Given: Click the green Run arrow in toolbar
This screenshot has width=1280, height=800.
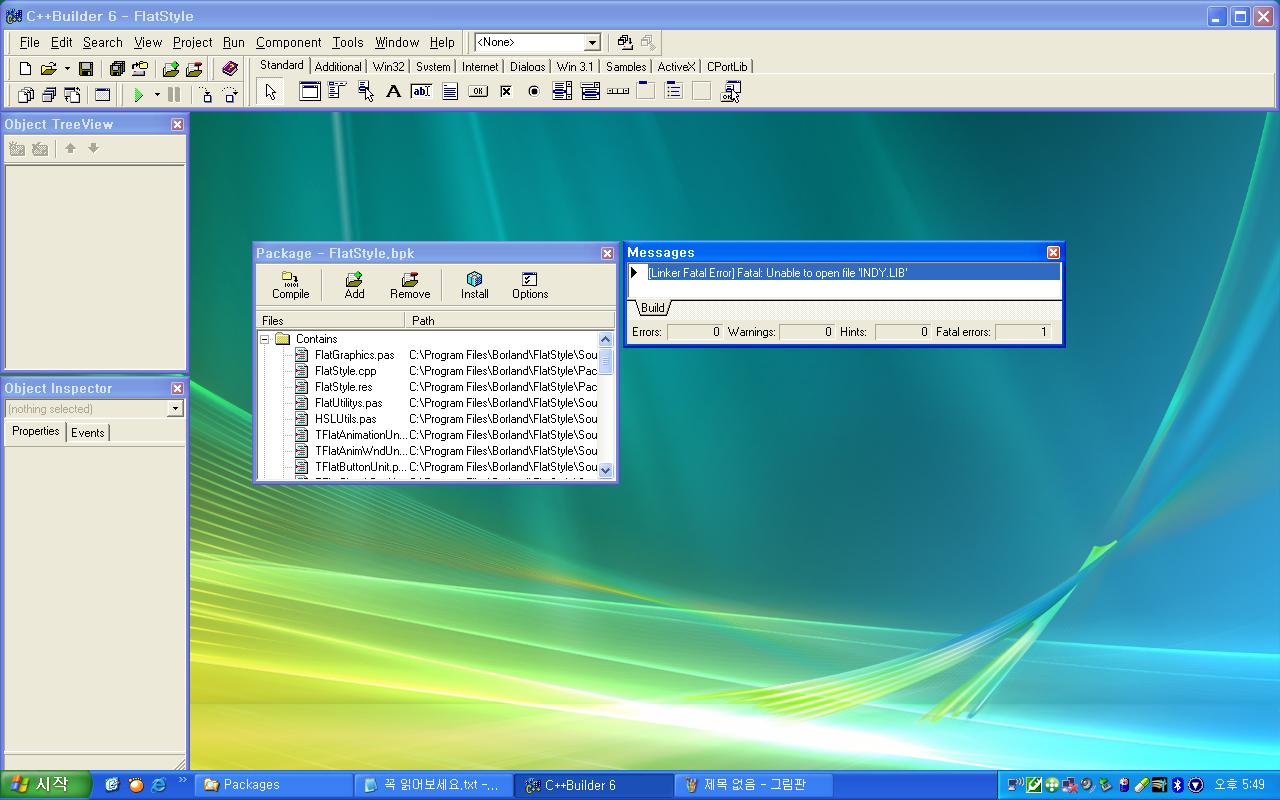Looking at the screenshot, I should (139, 94).
